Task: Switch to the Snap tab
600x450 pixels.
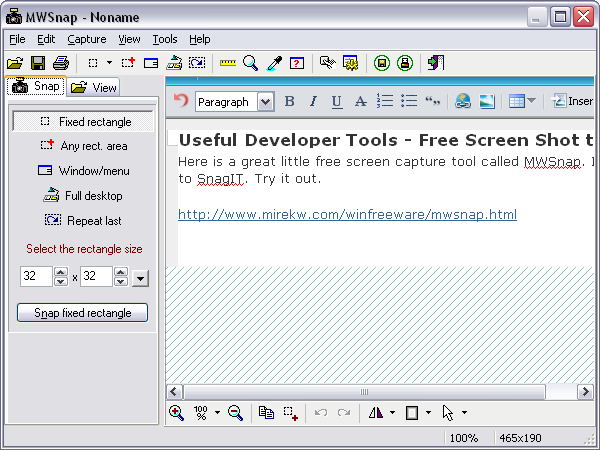Action: pos(36,86)
